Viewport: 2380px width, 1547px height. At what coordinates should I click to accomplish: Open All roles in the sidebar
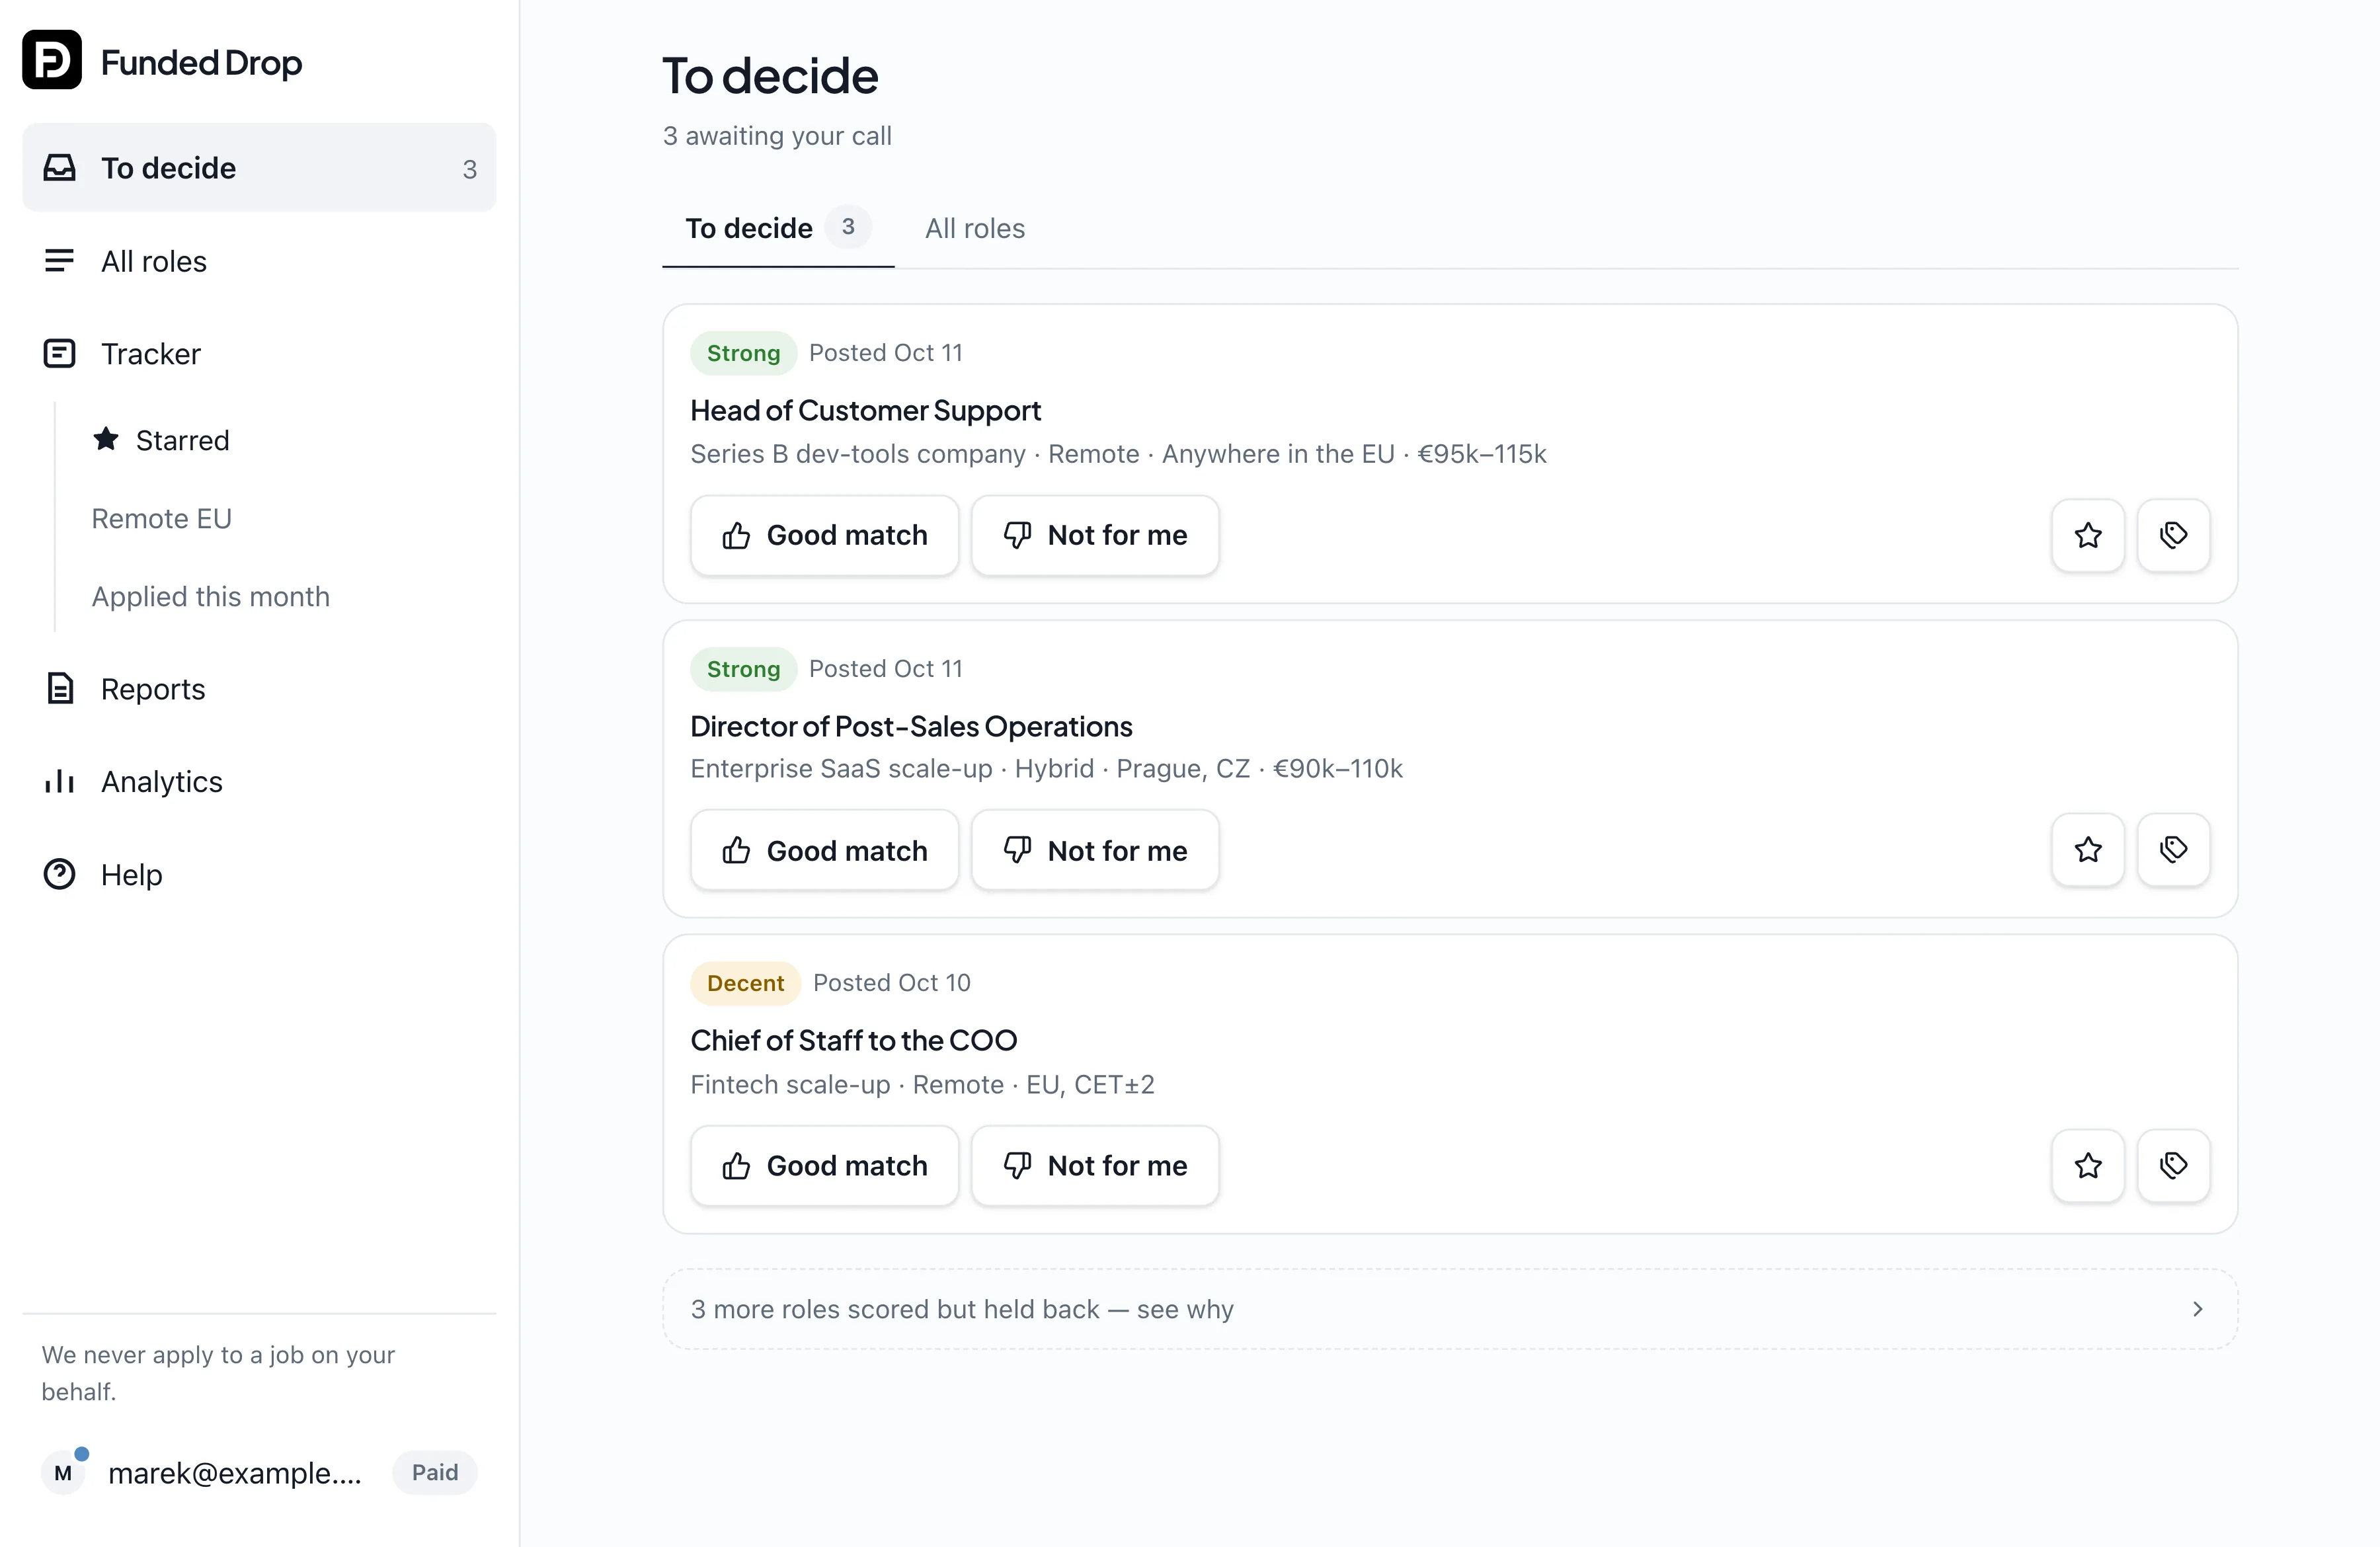click(x=259, y=261)
